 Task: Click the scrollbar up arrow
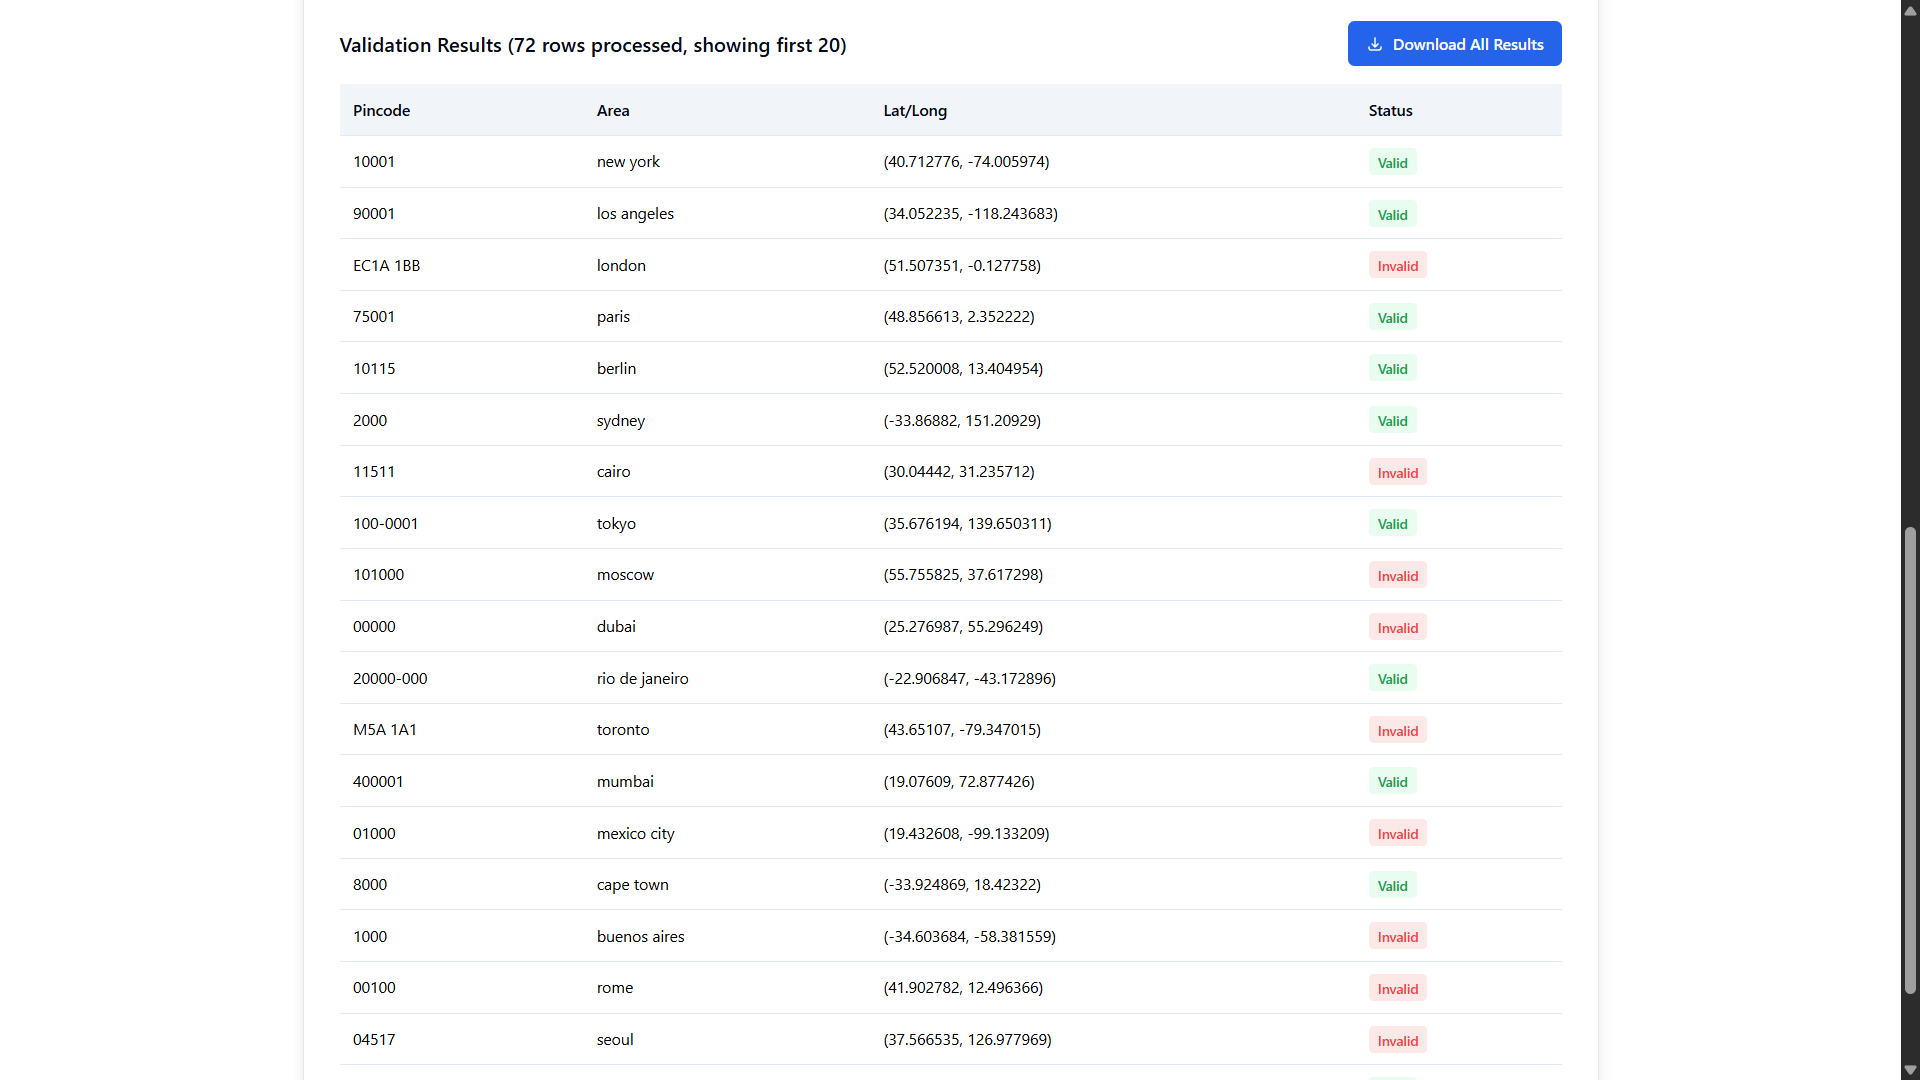tap(1910, 10)
